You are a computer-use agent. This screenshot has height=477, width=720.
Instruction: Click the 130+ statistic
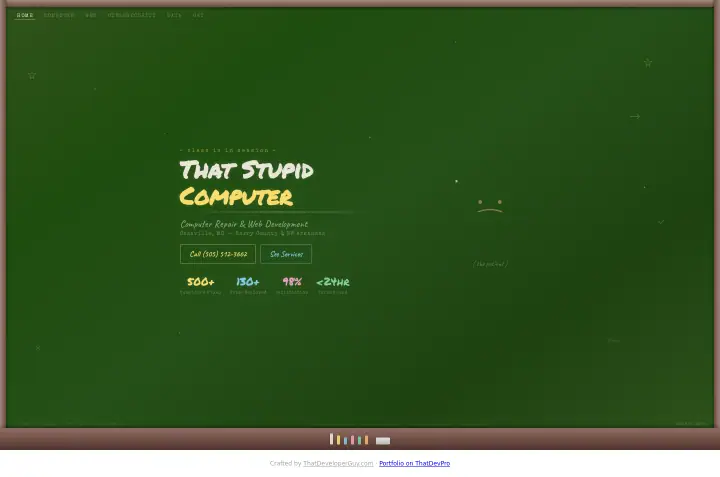coord(248,281)
